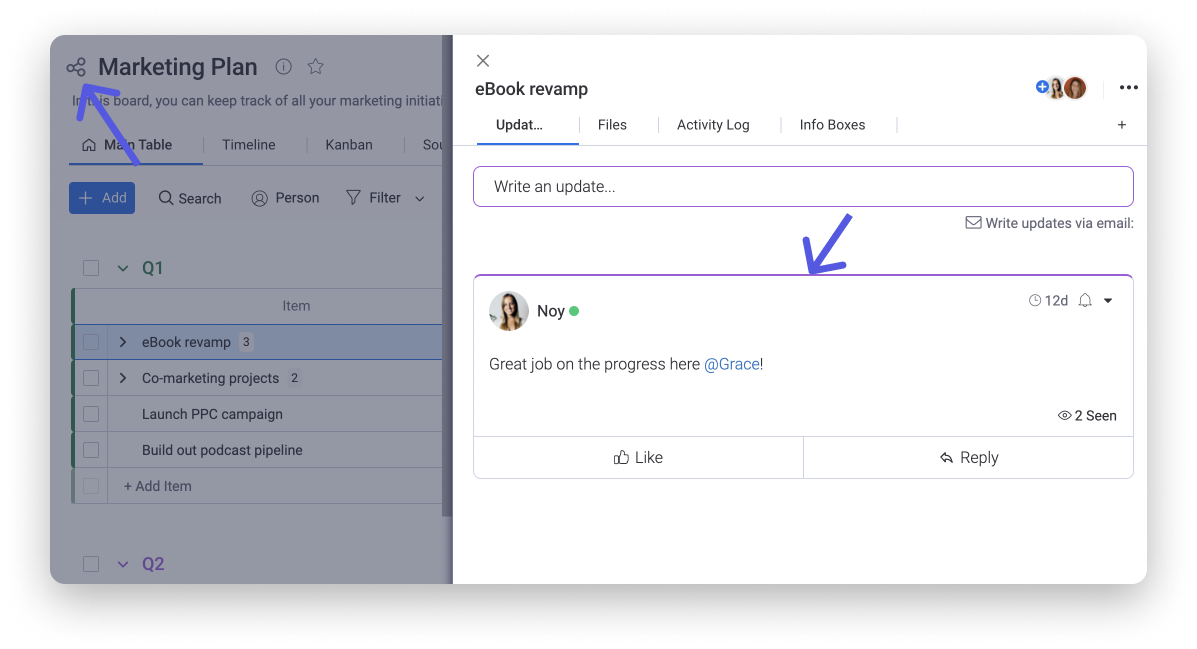The width and height of the screenshot is (1197, 649).
Task: Open the Activity Log tab
Action: (713, 124)
